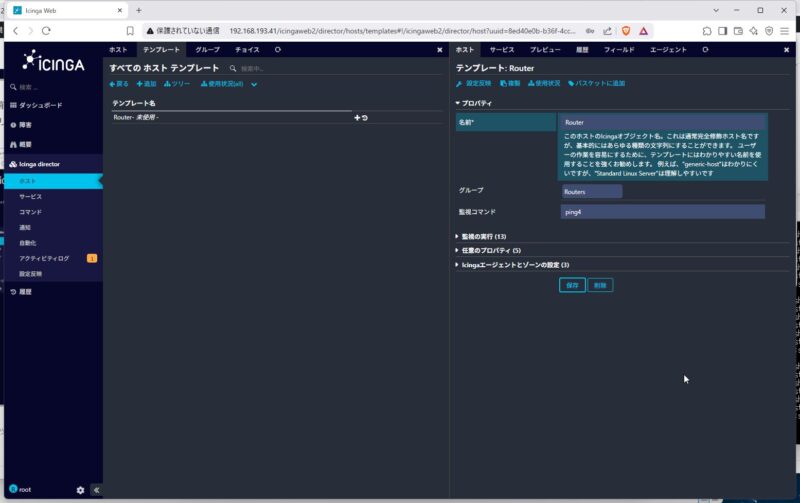Open the 履歴 history sidebar item

click(21, 292)
